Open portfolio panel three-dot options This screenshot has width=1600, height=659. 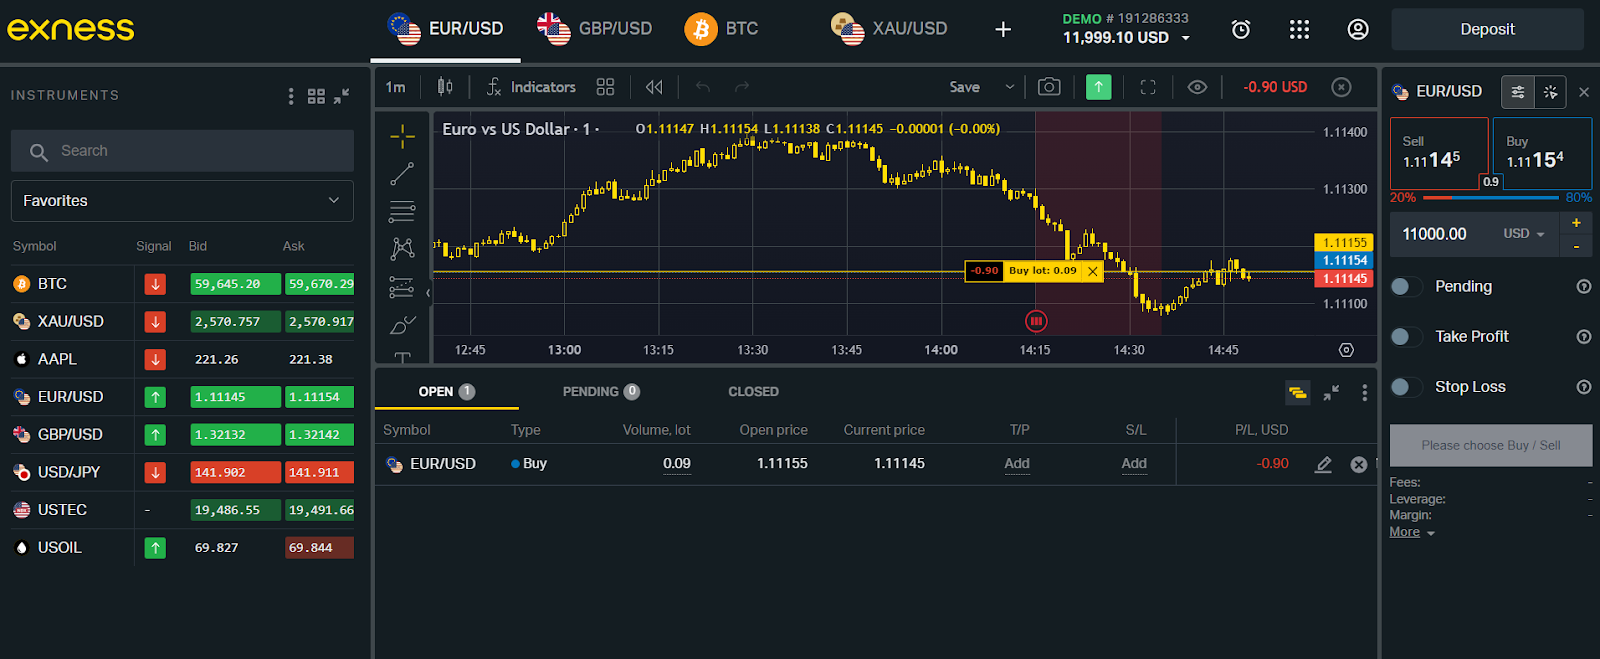pyautogui.click(x=1364, y=393)
